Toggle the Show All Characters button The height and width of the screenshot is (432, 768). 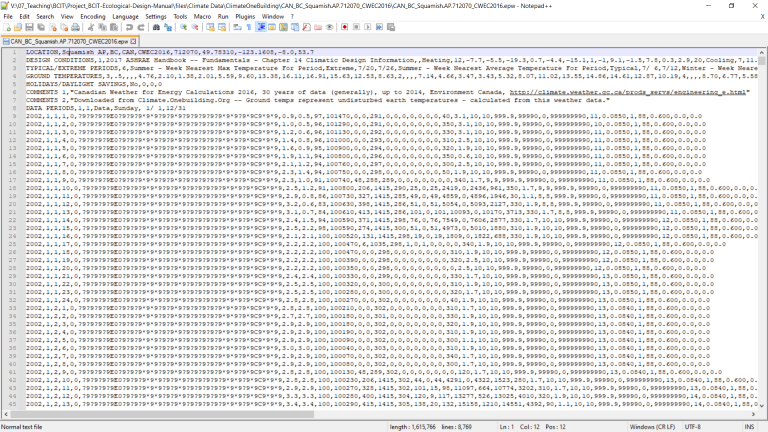click(245, 29)
